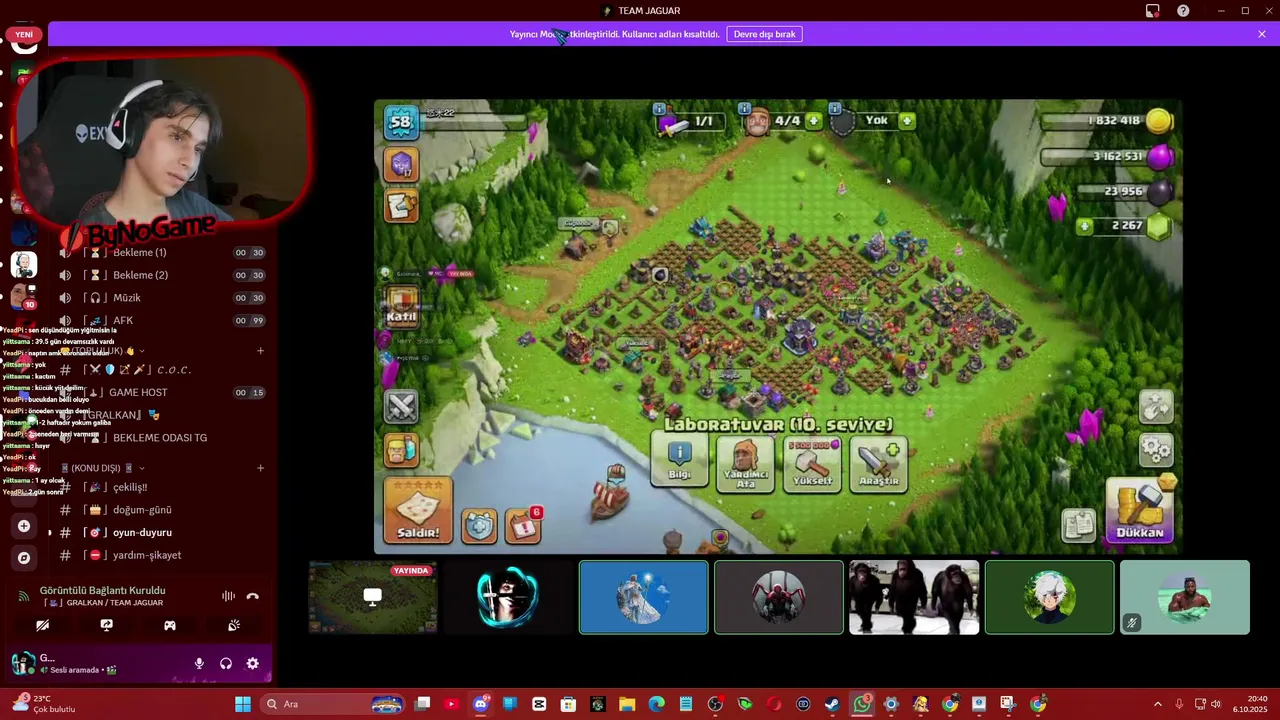Join the Bekleme (2) voice channel
Viewport: 1280px width, 720px height.
162,275
